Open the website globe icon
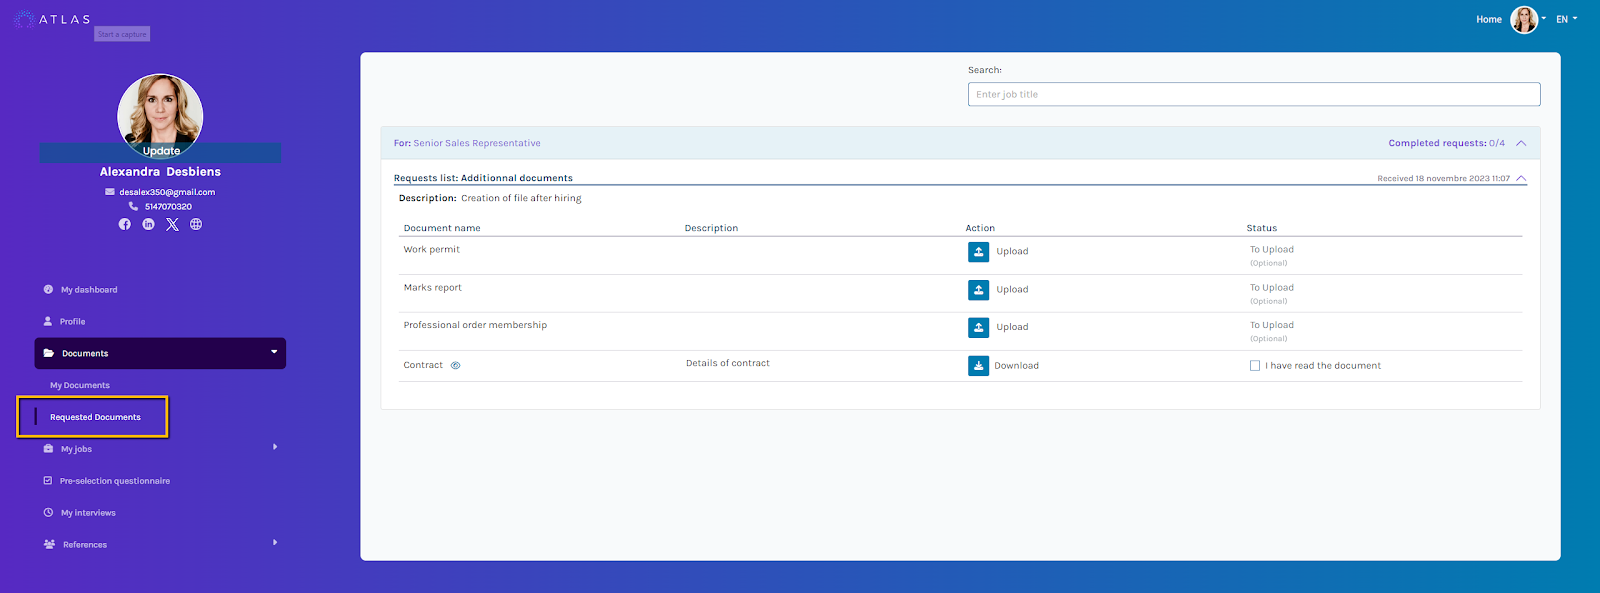Image resolution: width=1600 pixels, height=593 pixels. click(x=196, y=224)
